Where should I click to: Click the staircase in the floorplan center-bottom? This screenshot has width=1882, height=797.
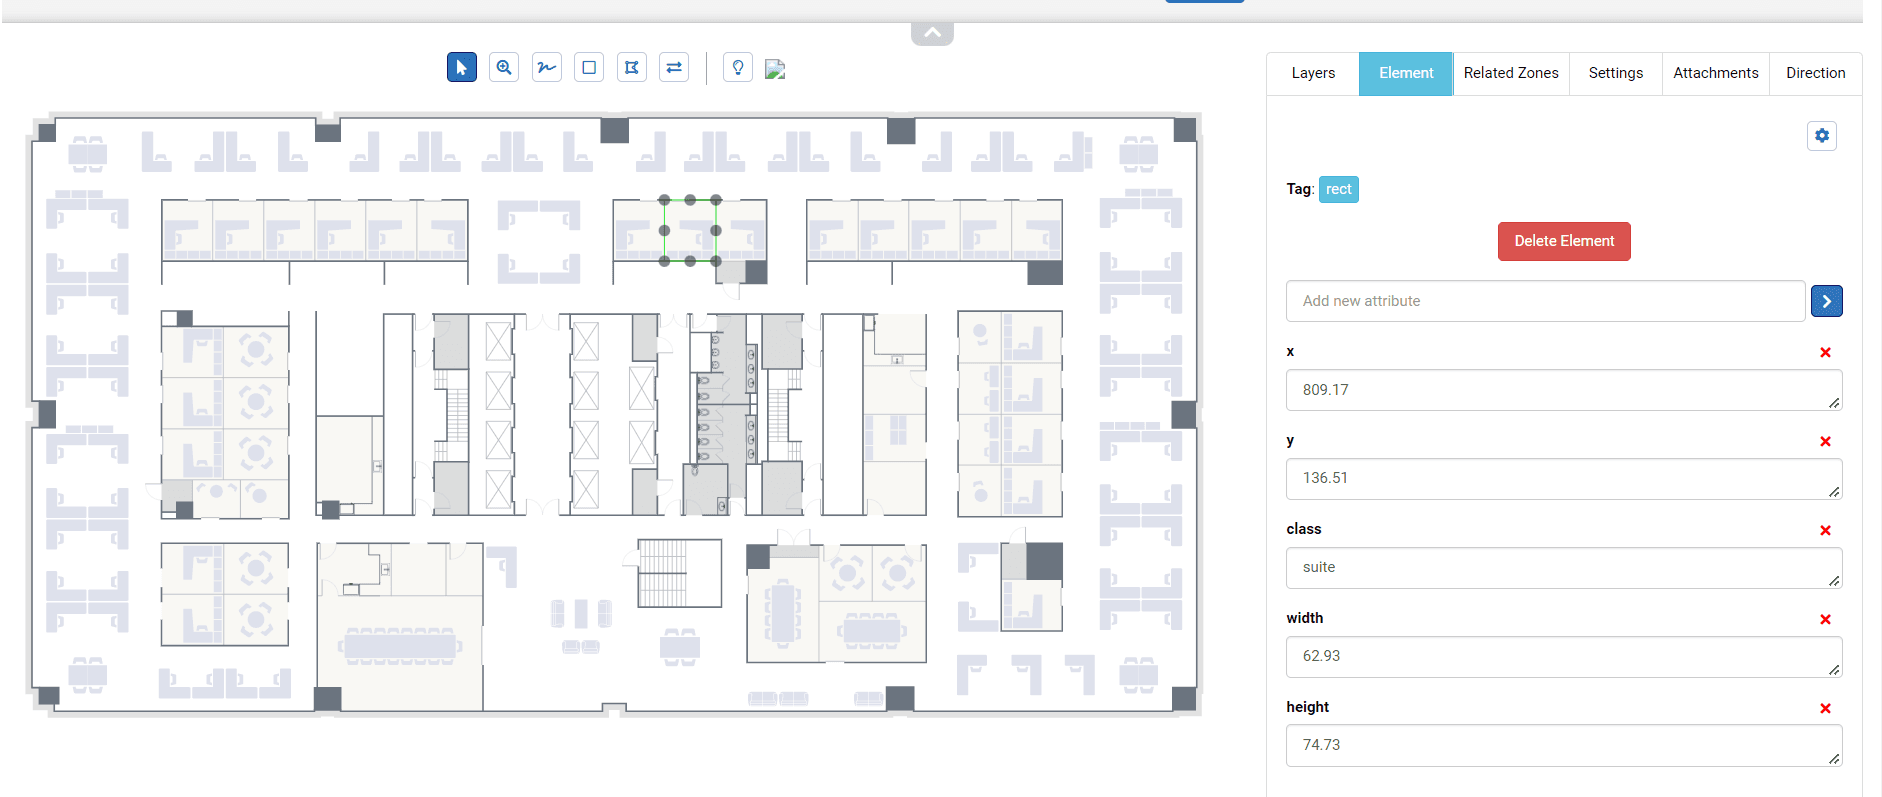[679, 573]
